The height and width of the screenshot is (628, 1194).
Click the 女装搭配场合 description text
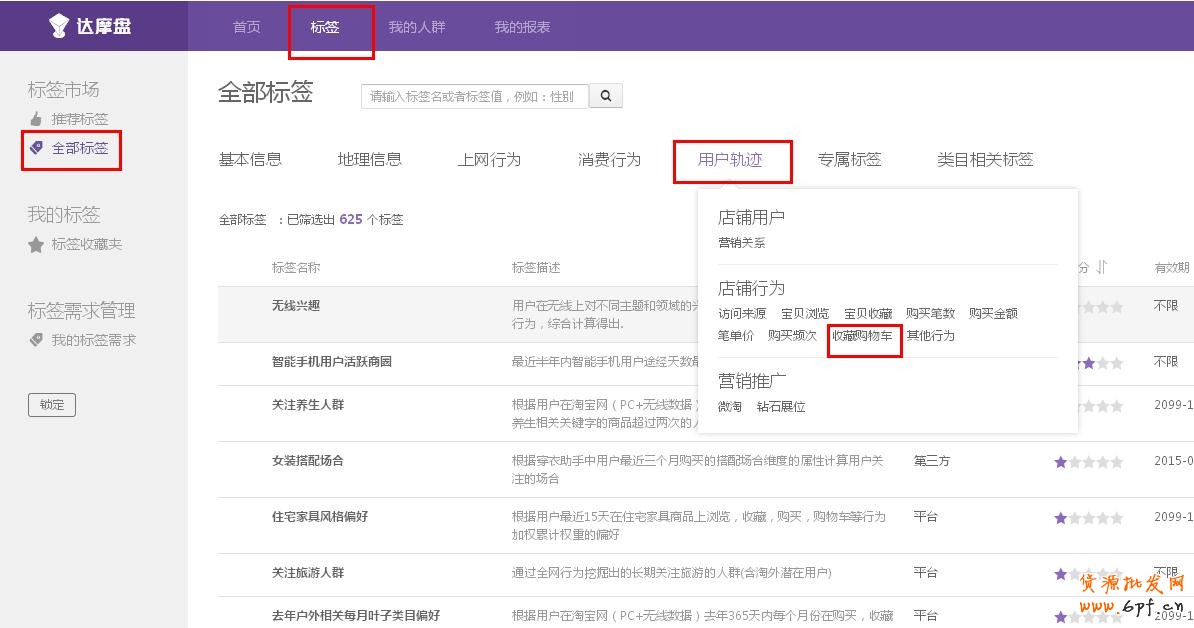(698, 470)
